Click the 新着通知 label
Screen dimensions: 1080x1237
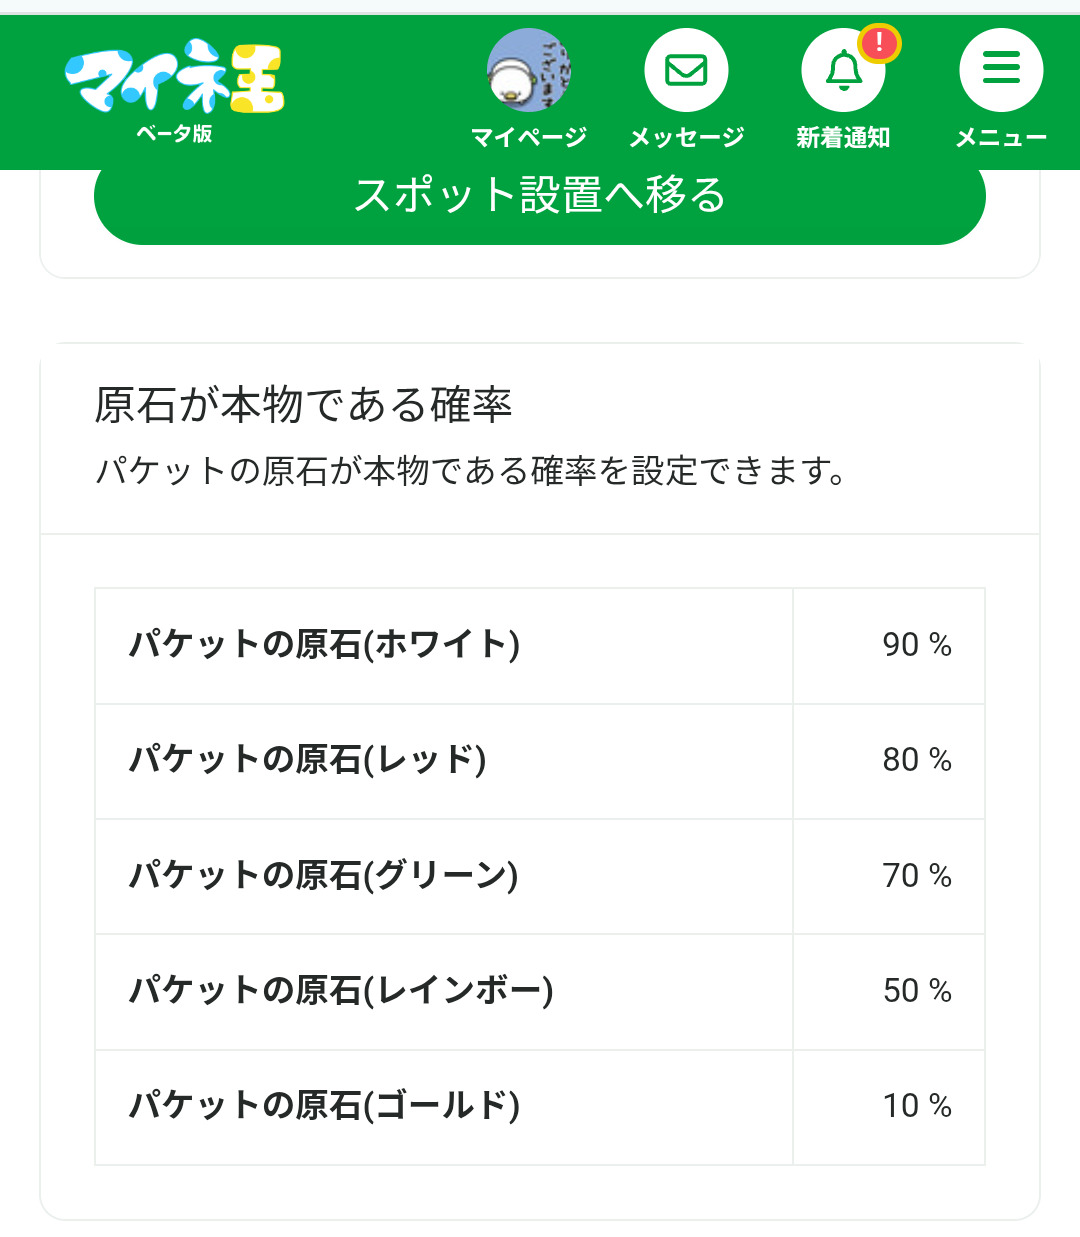pos(843,137)
